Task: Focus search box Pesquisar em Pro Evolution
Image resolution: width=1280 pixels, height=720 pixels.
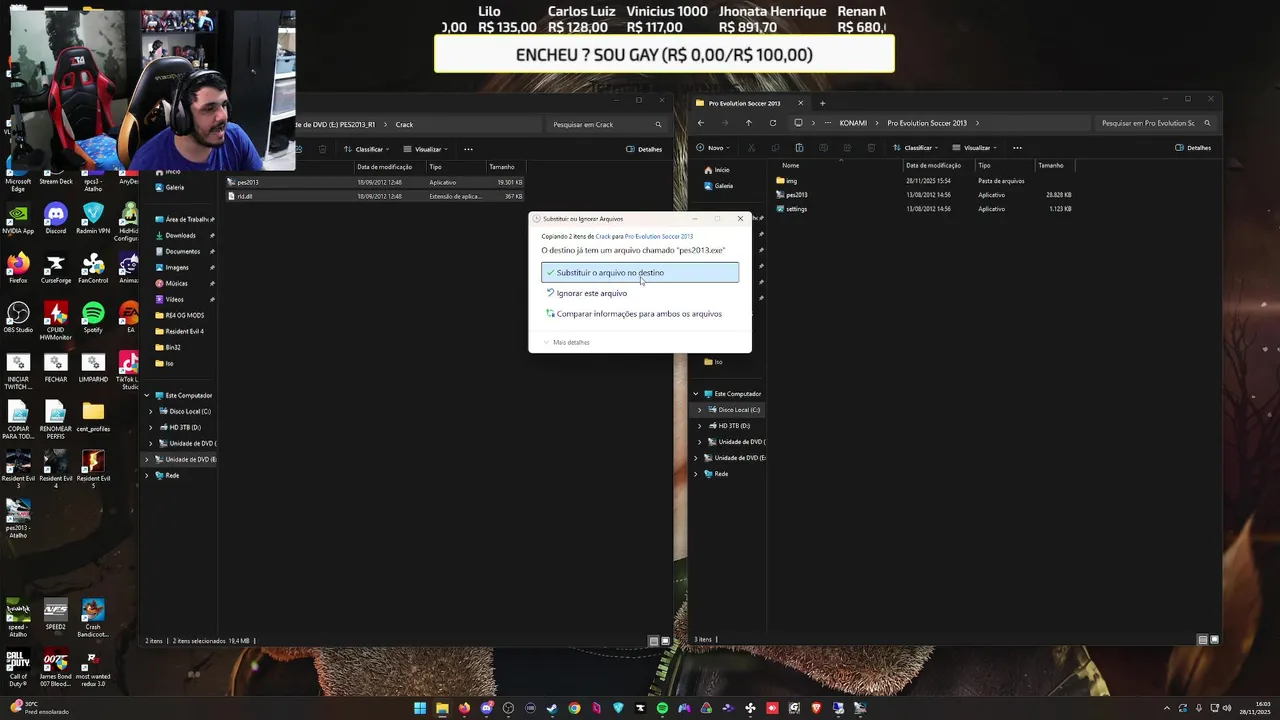Action: click(x=1154, y=123)
